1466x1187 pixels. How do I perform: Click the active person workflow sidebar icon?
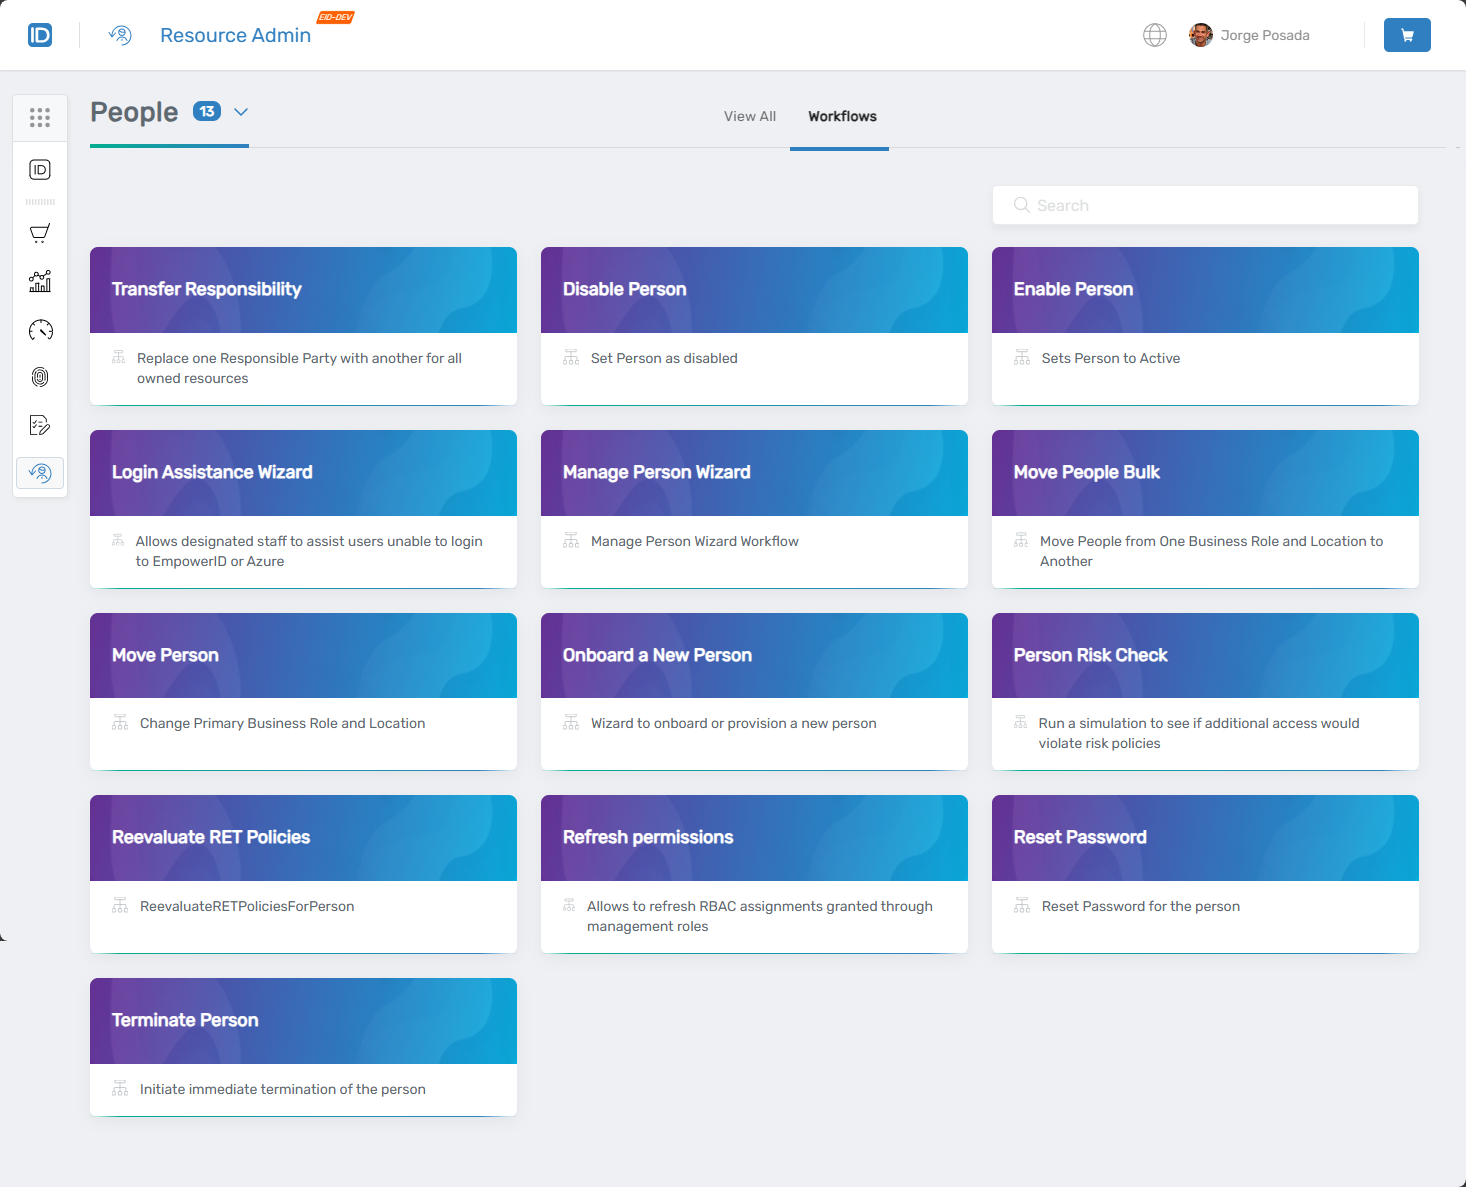click(40, 473)
